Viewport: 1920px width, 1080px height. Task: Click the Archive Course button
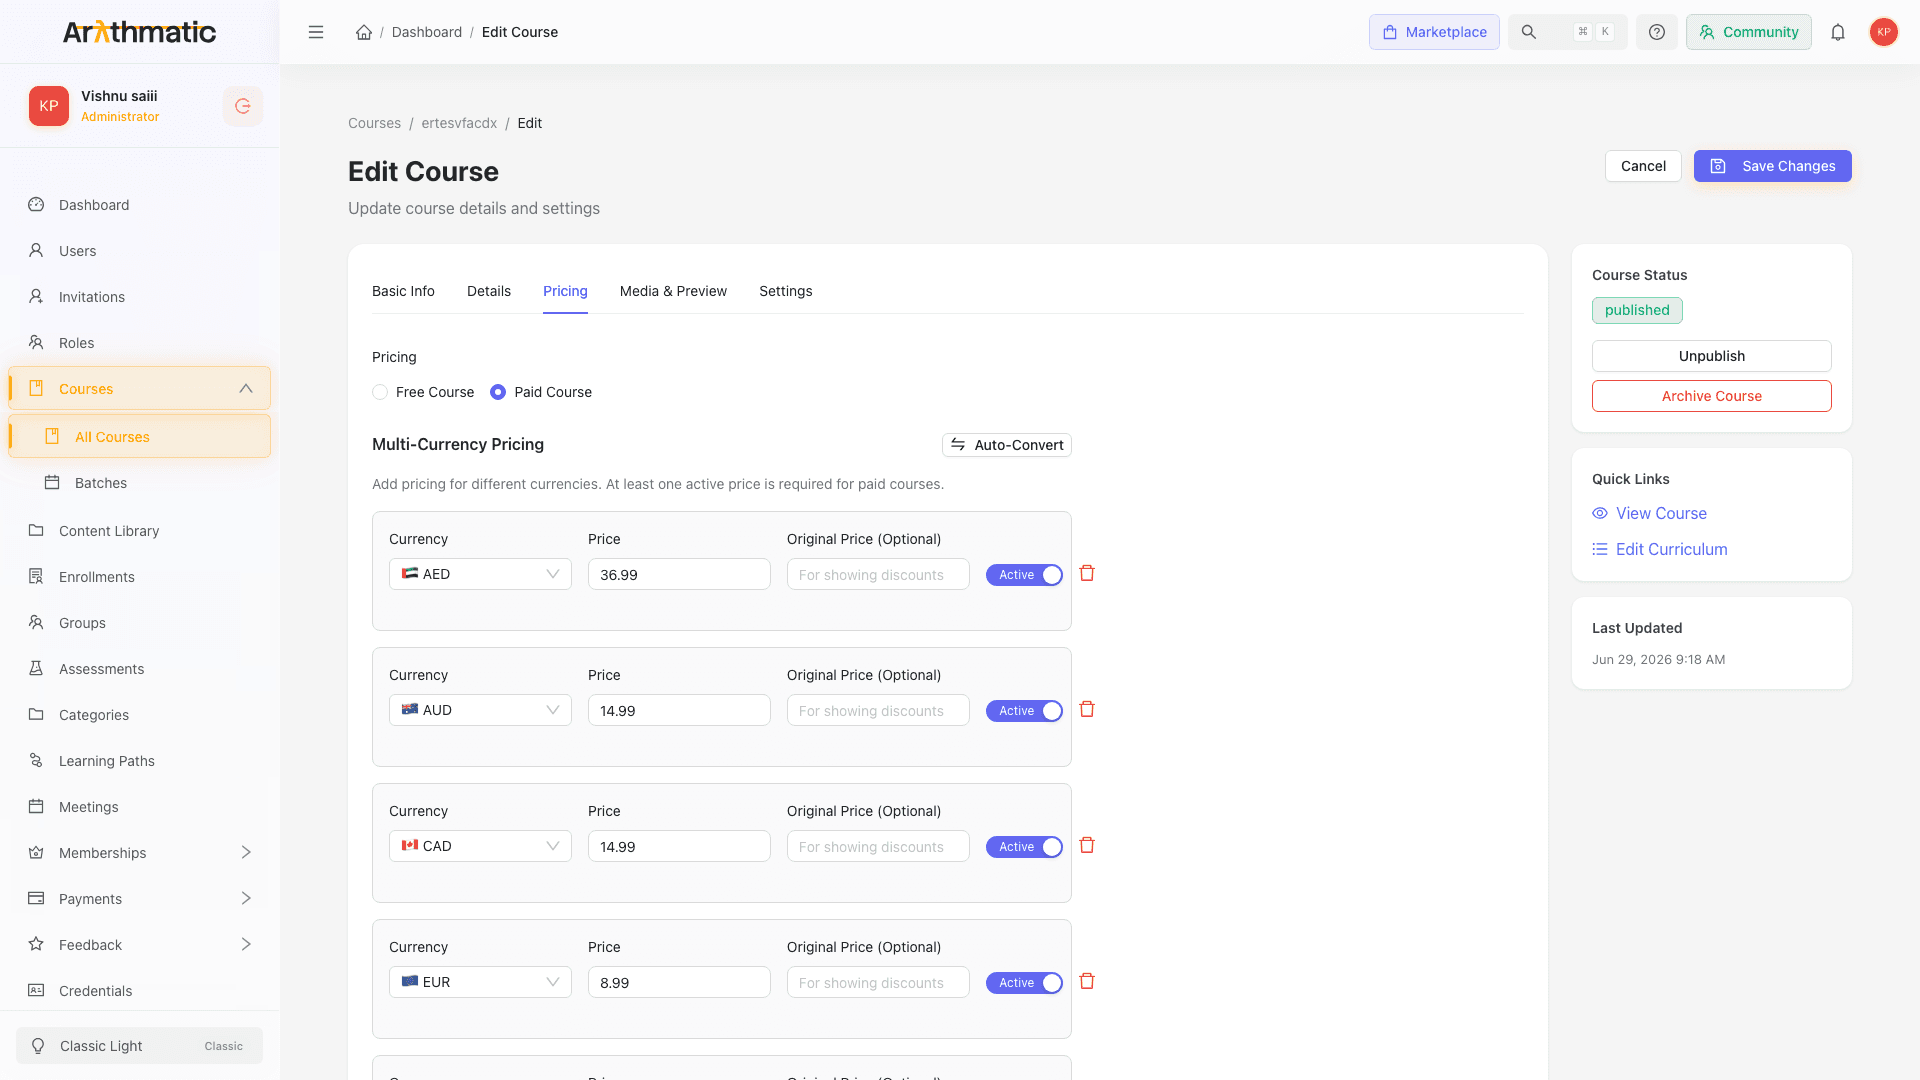click(x=1712, y=396)
